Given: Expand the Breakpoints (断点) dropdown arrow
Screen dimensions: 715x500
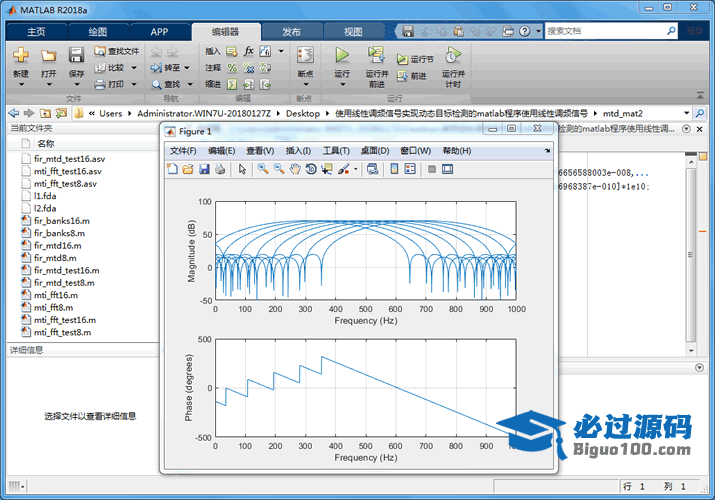Looking at the screenshot, I should point(306,84).
